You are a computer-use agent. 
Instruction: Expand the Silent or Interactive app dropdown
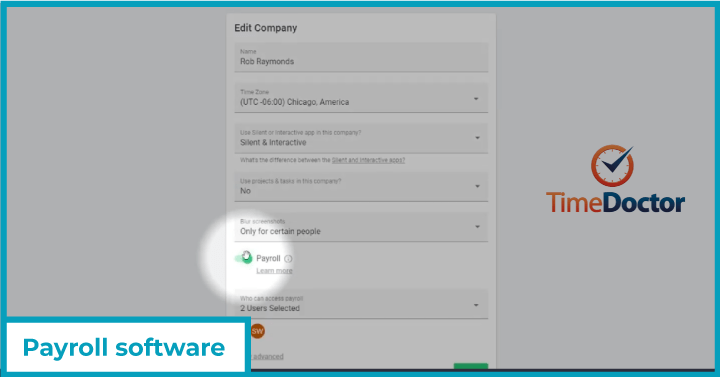[x=361, y=138]
